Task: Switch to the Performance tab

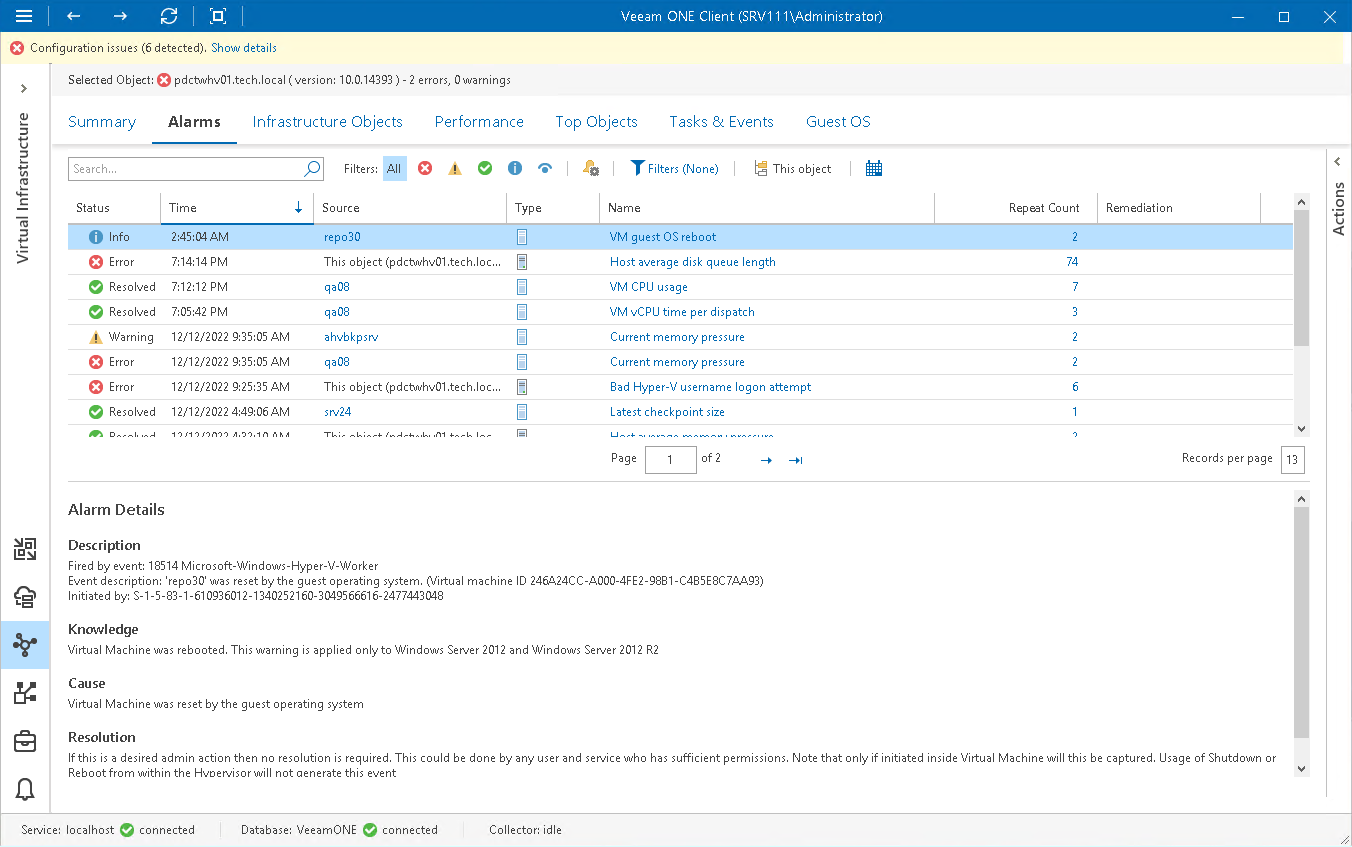Action: coord(479,121)
